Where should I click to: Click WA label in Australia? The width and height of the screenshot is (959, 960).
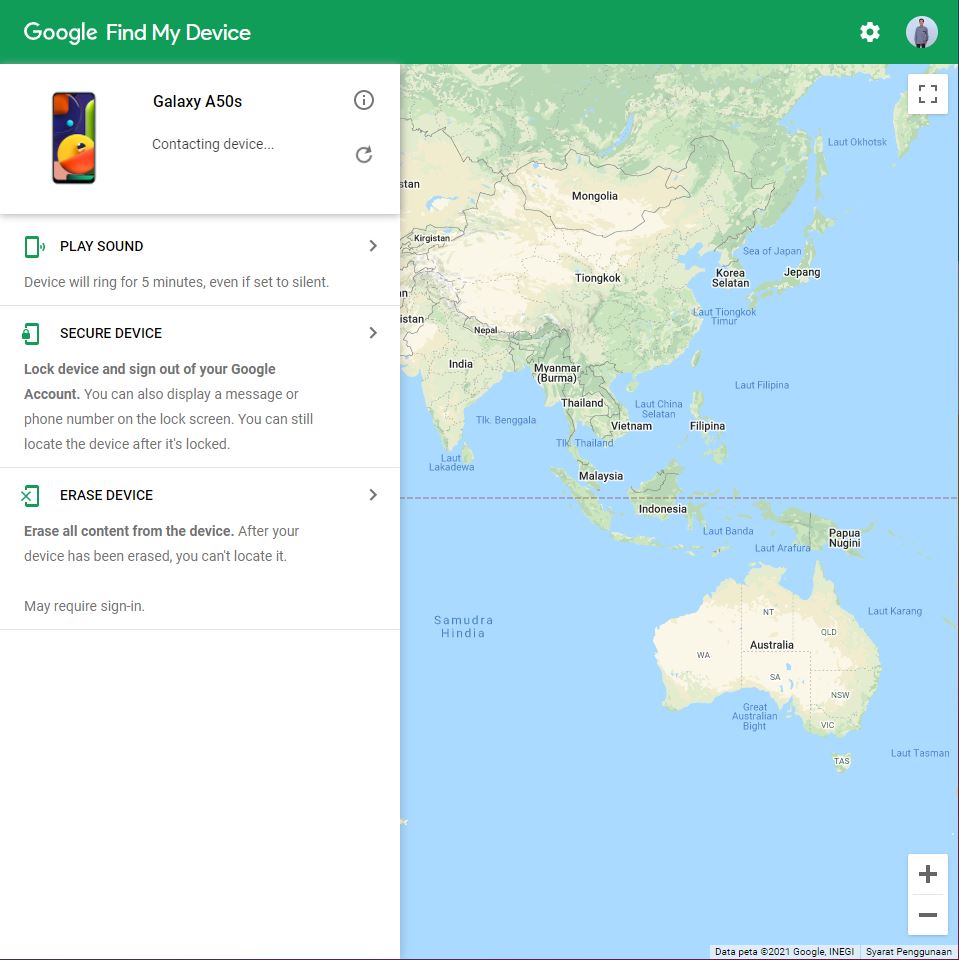coord(704,655)
